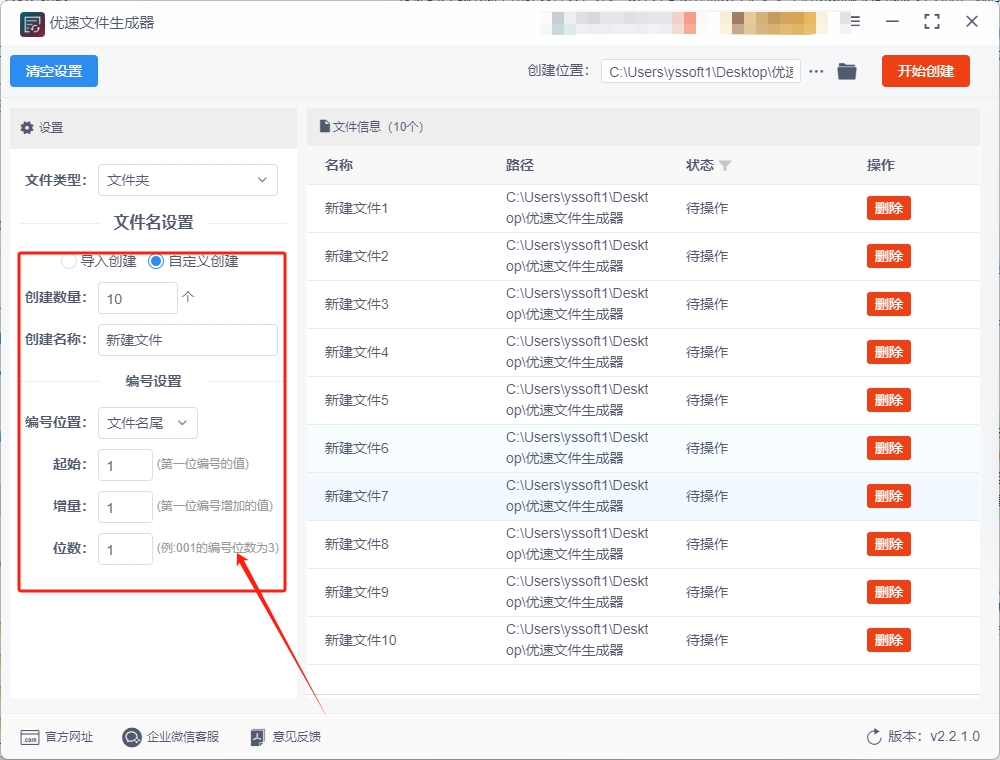The image size is (1000, 760).
Task: Remove 新建文件10 with its 删除 button
Action: 888,640
